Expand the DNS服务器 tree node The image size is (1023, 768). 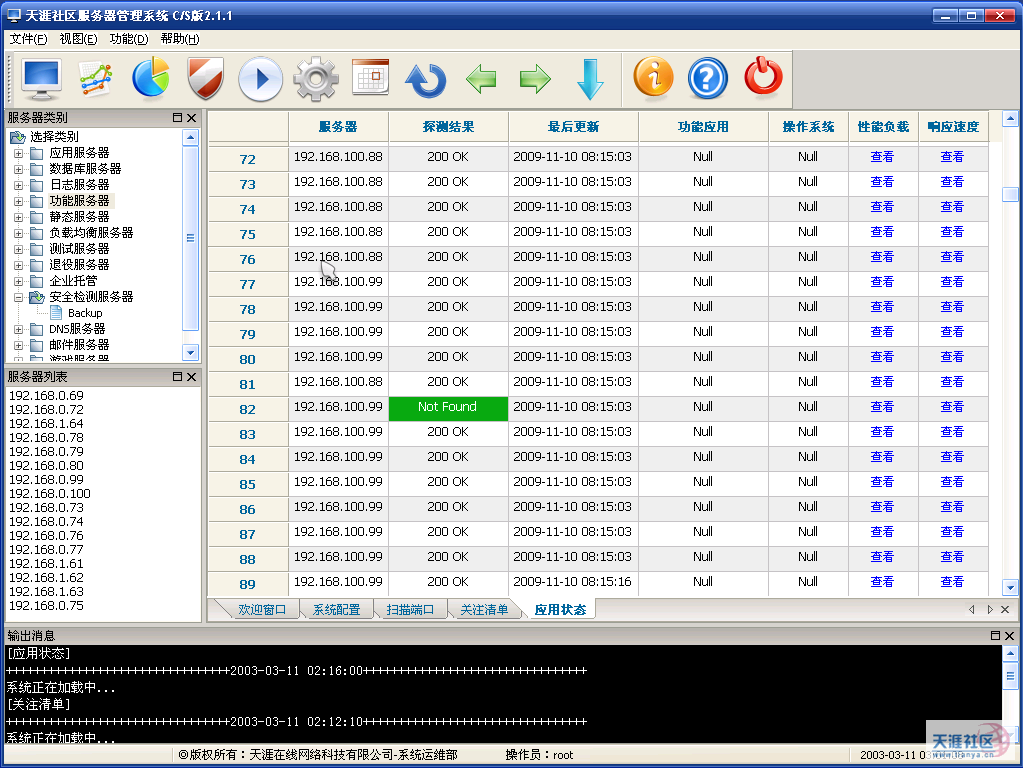point(18,329)
